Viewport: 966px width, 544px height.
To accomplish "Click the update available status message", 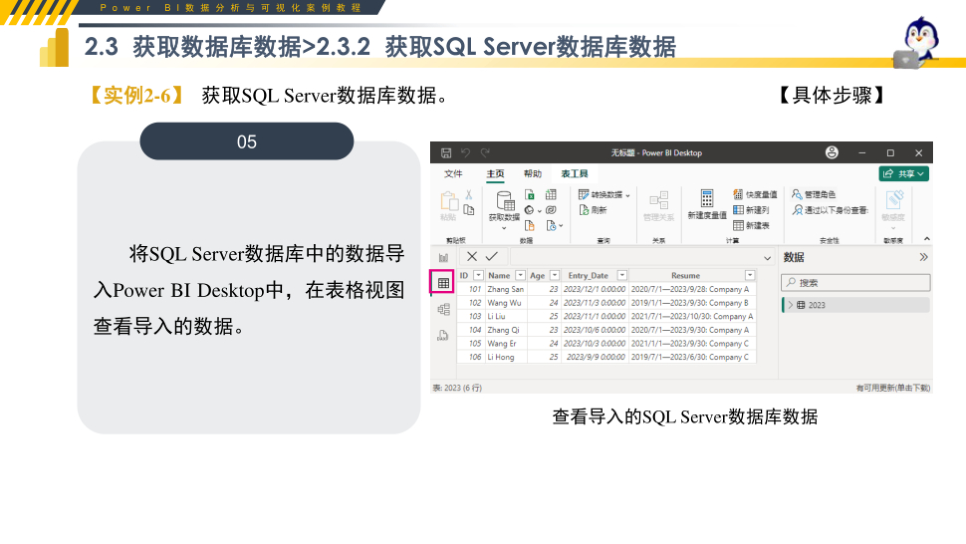I will [893, 388].
